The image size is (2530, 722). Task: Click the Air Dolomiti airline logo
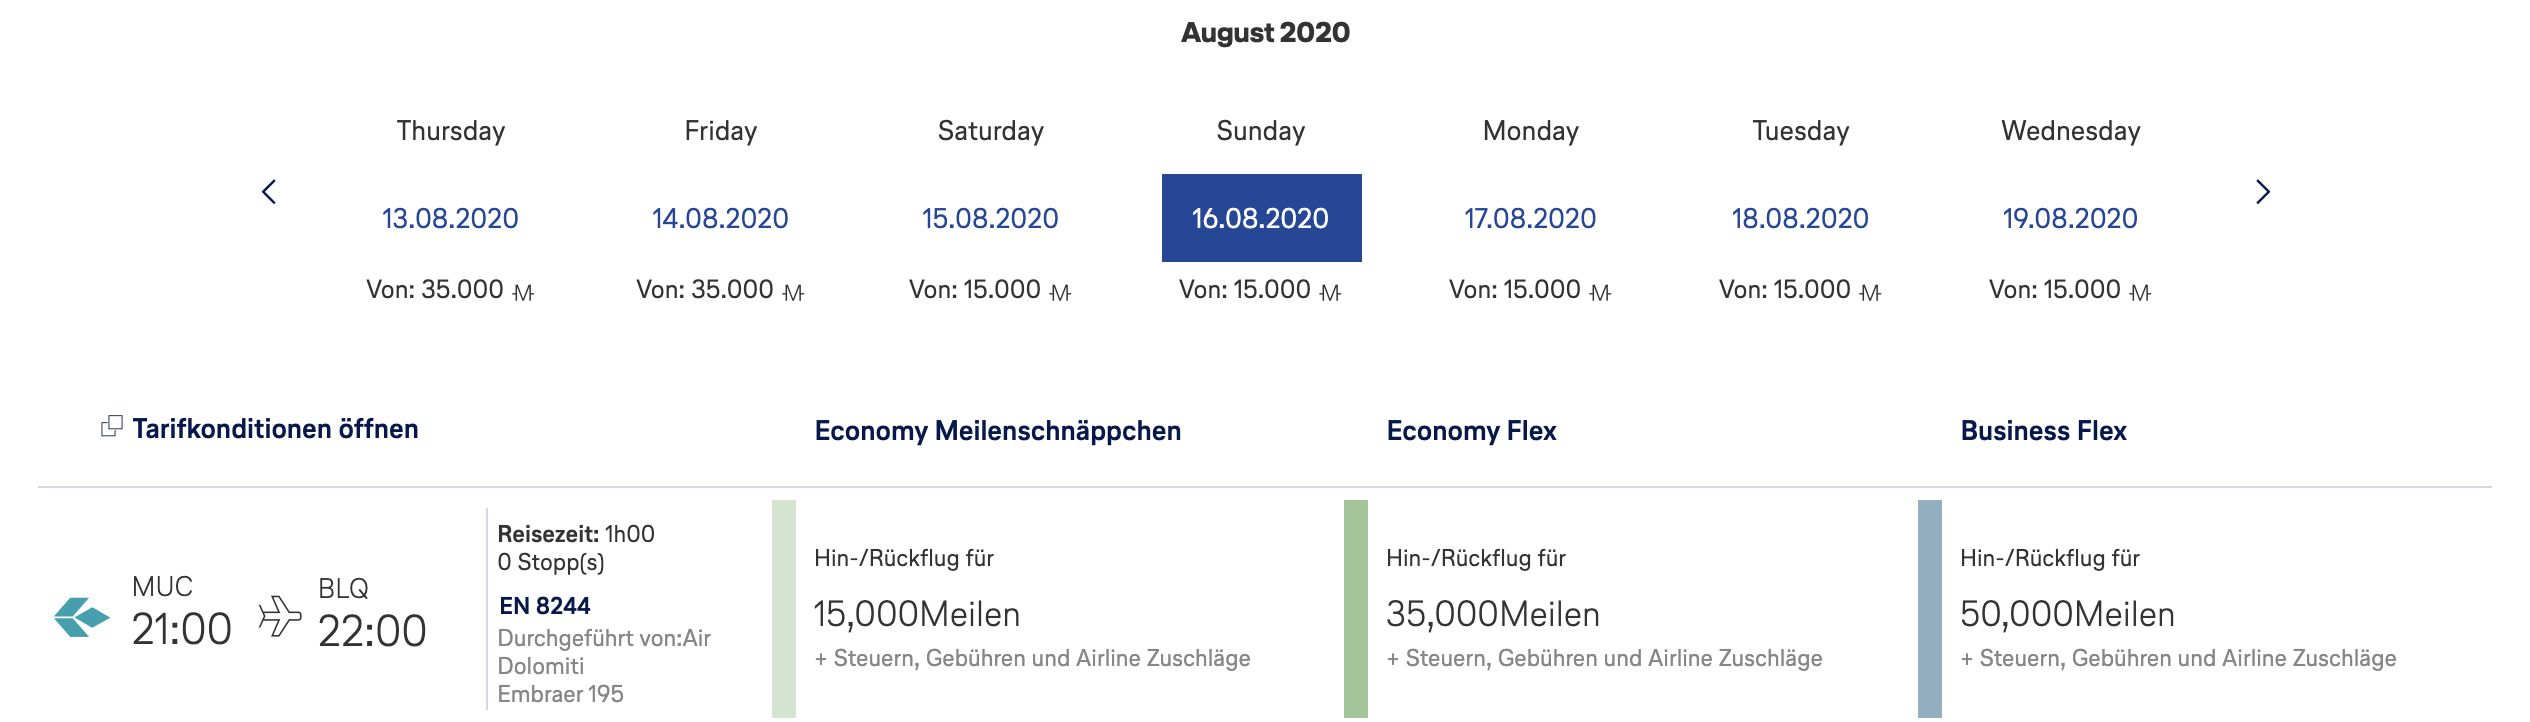pyautogui.click(x=81, y=616)
